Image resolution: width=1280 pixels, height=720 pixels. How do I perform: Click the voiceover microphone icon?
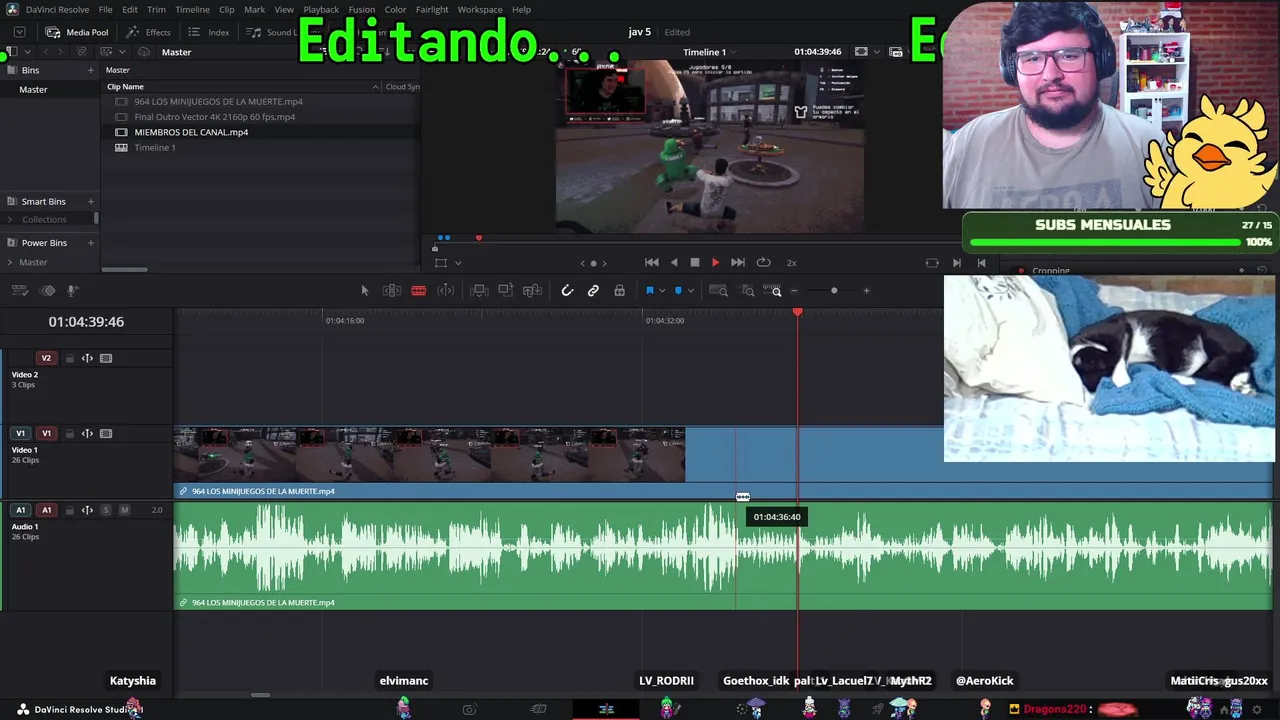coord(72,291)
